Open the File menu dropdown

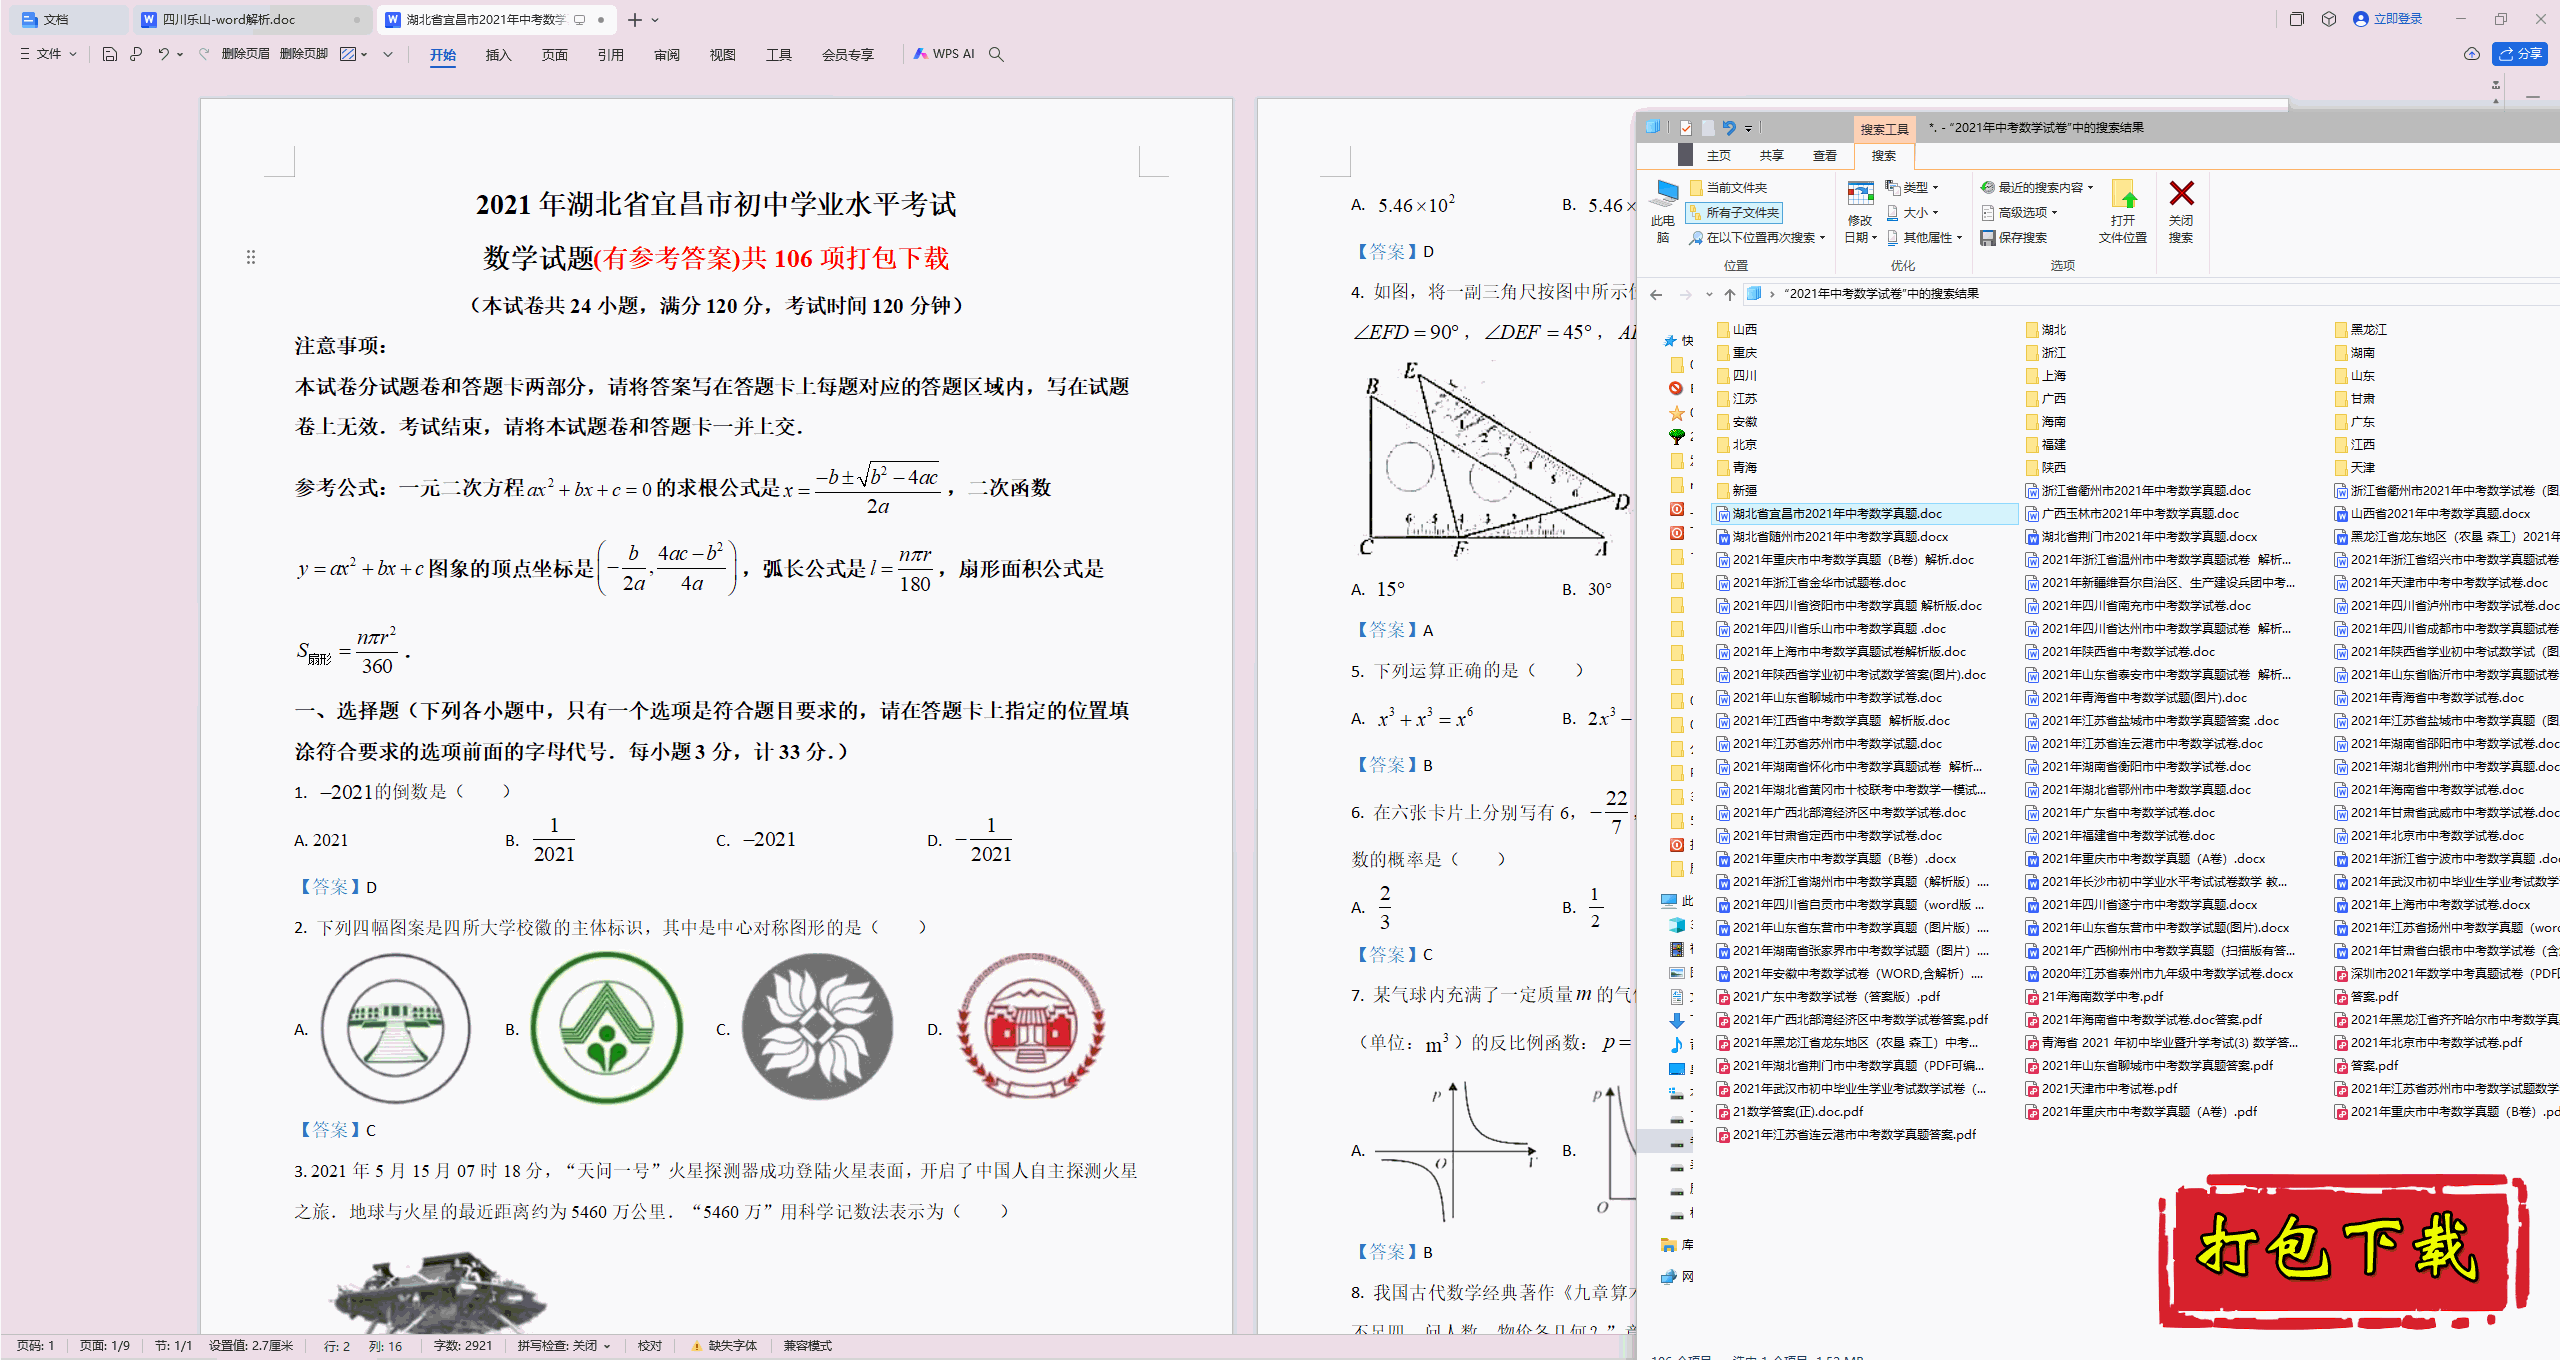click(x=47, y=54)
